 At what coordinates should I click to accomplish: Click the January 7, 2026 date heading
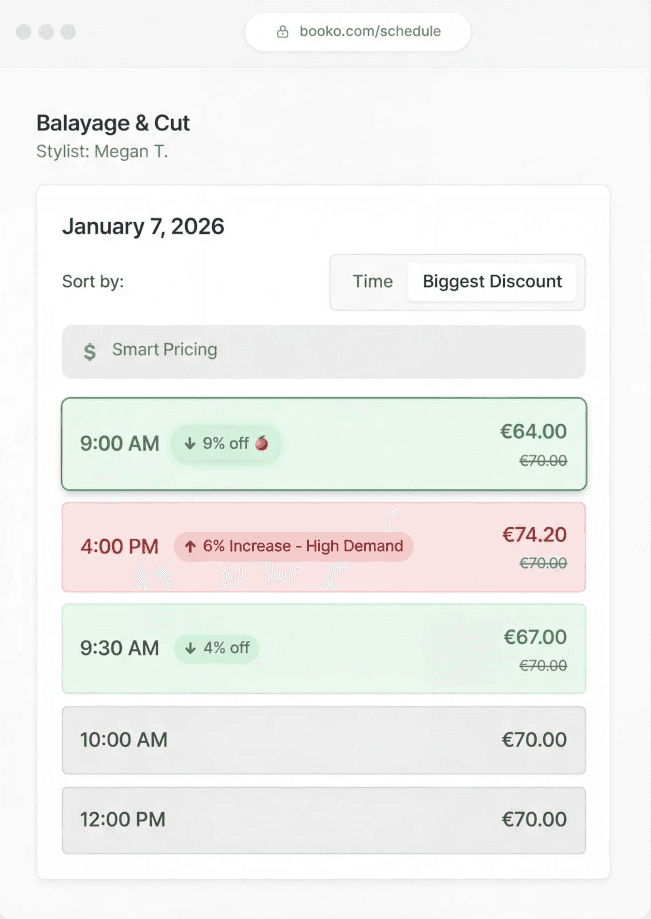[143, 226]
